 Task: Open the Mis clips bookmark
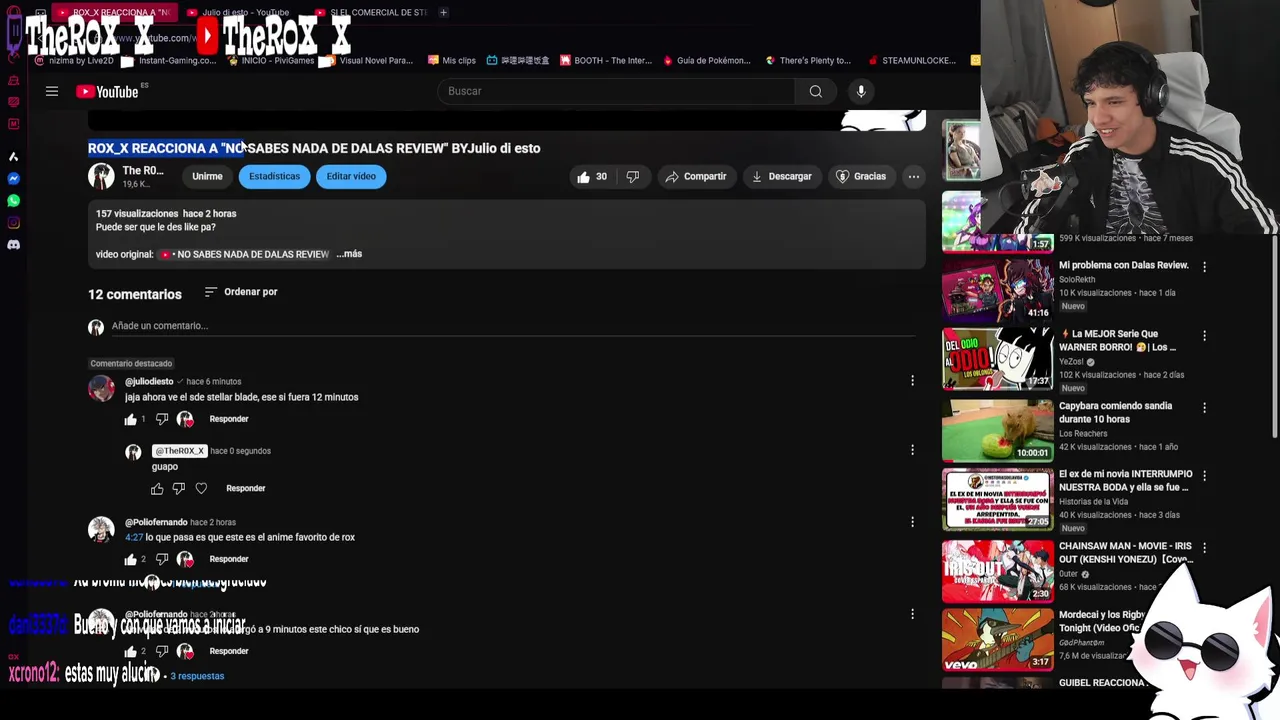point(452,60)
